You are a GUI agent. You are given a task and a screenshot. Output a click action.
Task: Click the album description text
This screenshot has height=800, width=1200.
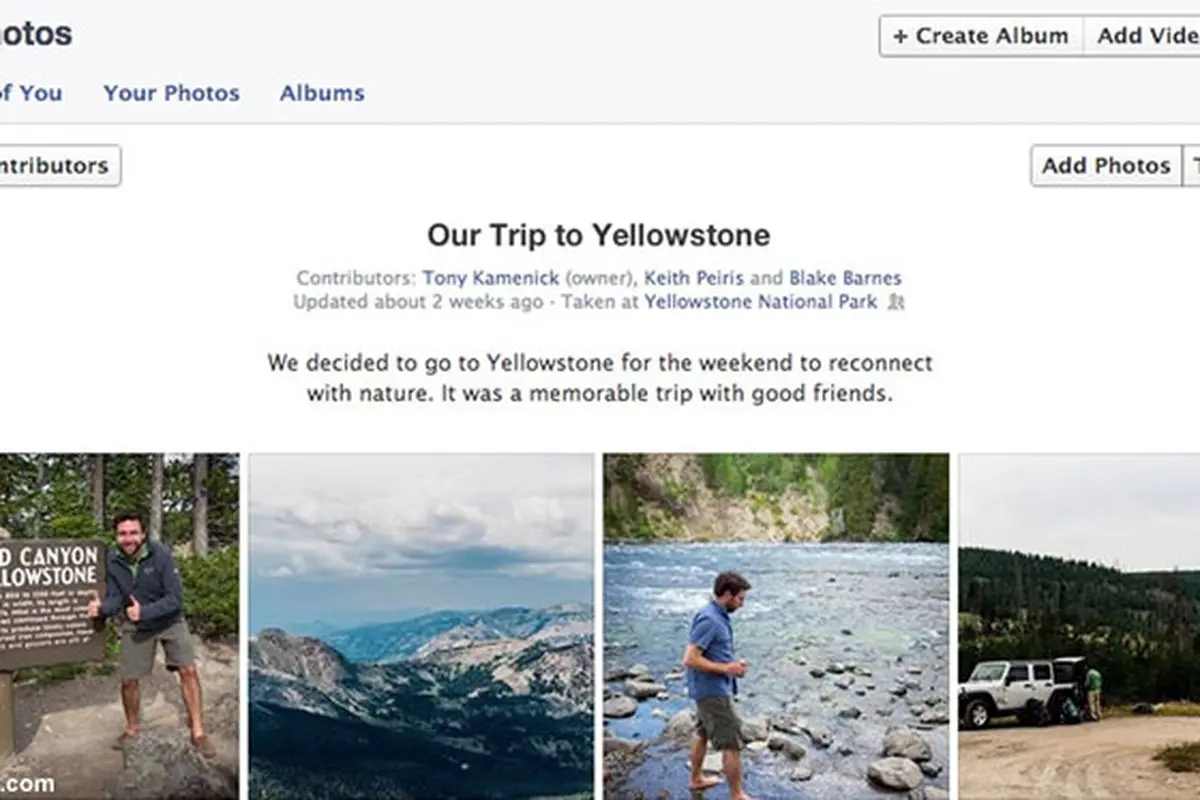coord(599,378)
